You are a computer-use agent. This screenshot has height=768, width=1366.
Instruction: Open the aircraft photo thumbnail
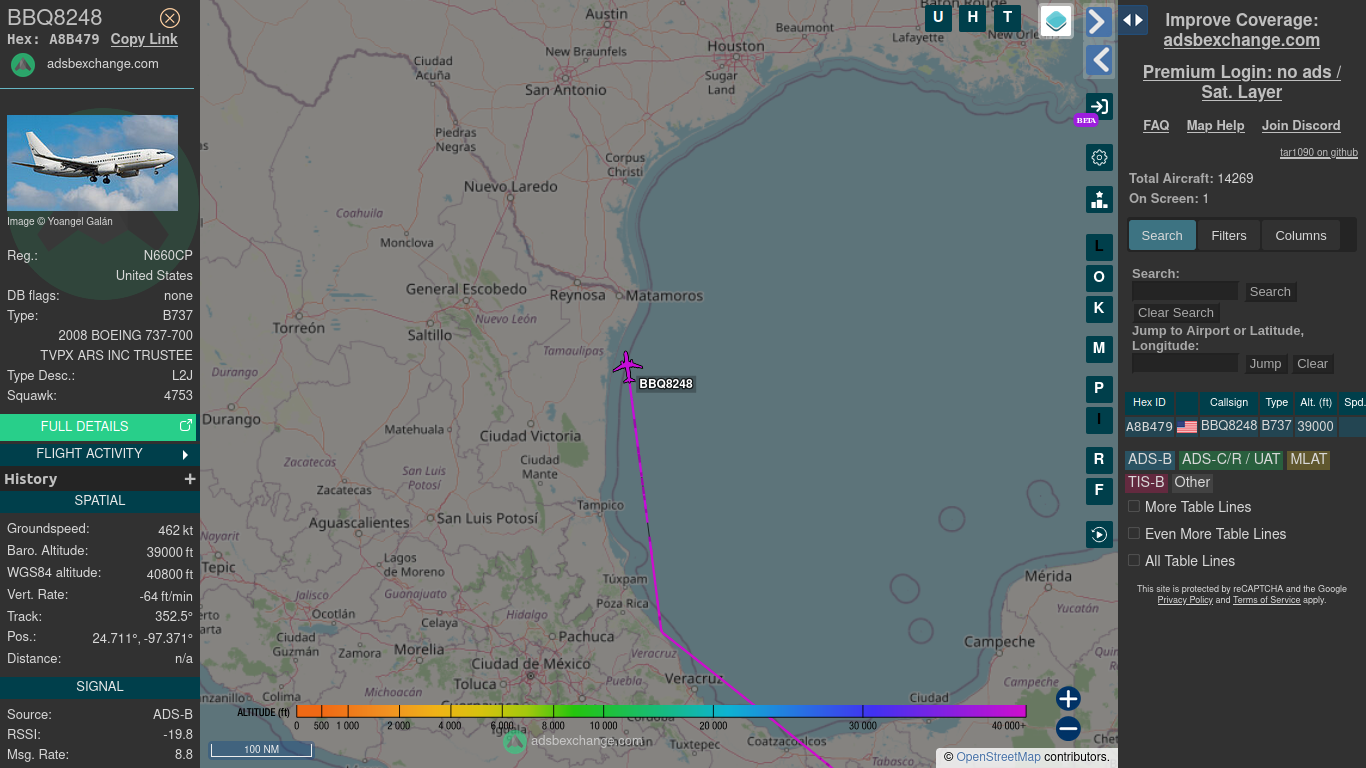[92, 163]
